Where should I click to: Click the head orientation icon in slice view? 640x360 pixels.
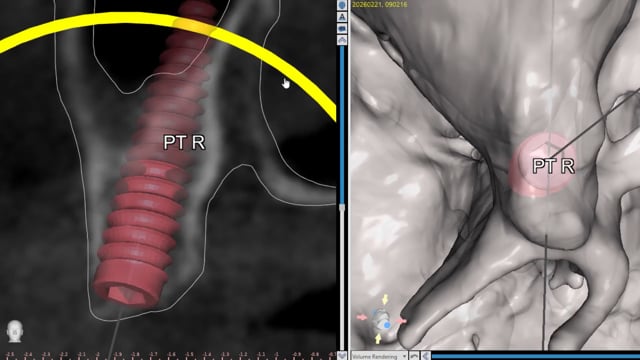coord(15,331)
